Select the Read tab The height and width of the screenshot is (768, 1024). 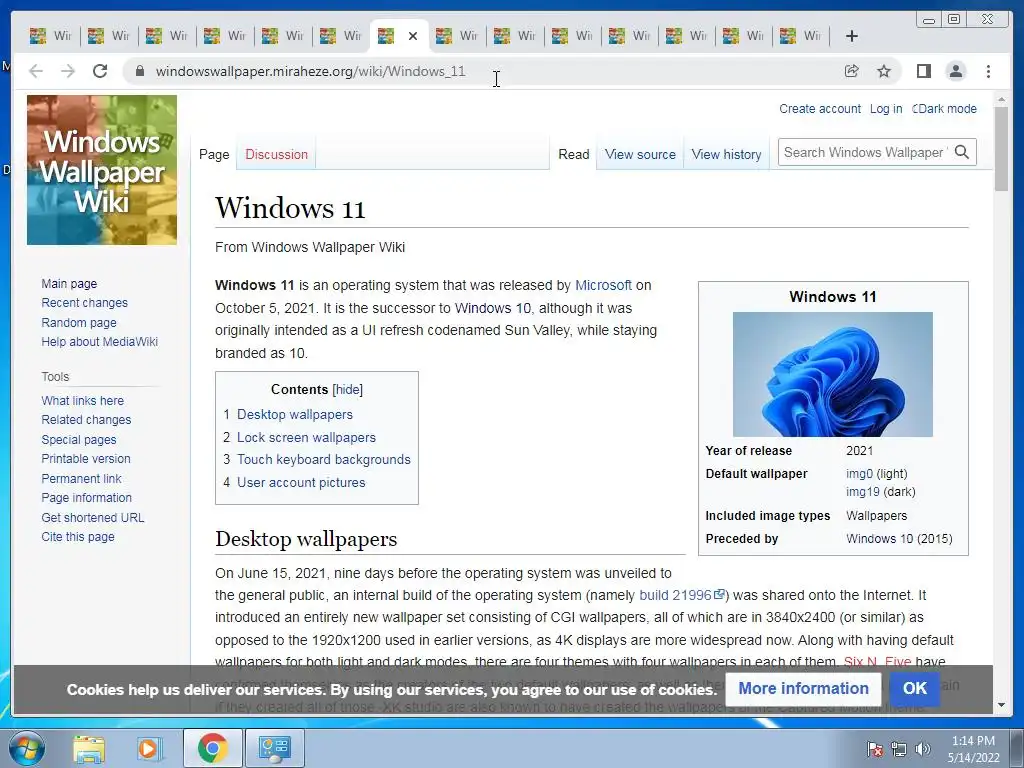(573, 155)
